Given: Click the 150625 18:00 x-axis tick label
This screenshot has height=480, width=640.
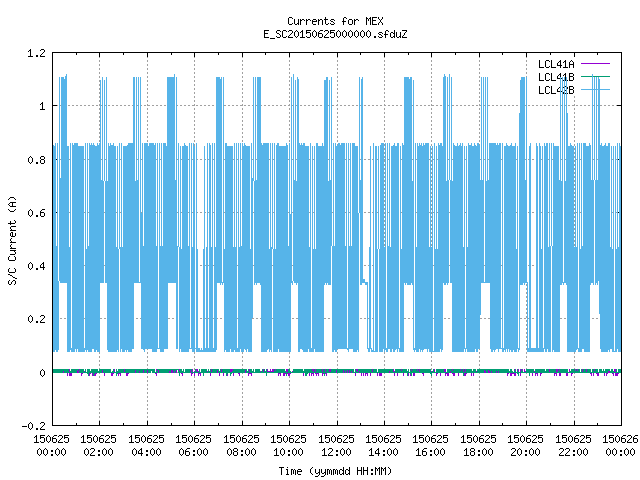Looking at the screenshot, I should click(478, 446).
